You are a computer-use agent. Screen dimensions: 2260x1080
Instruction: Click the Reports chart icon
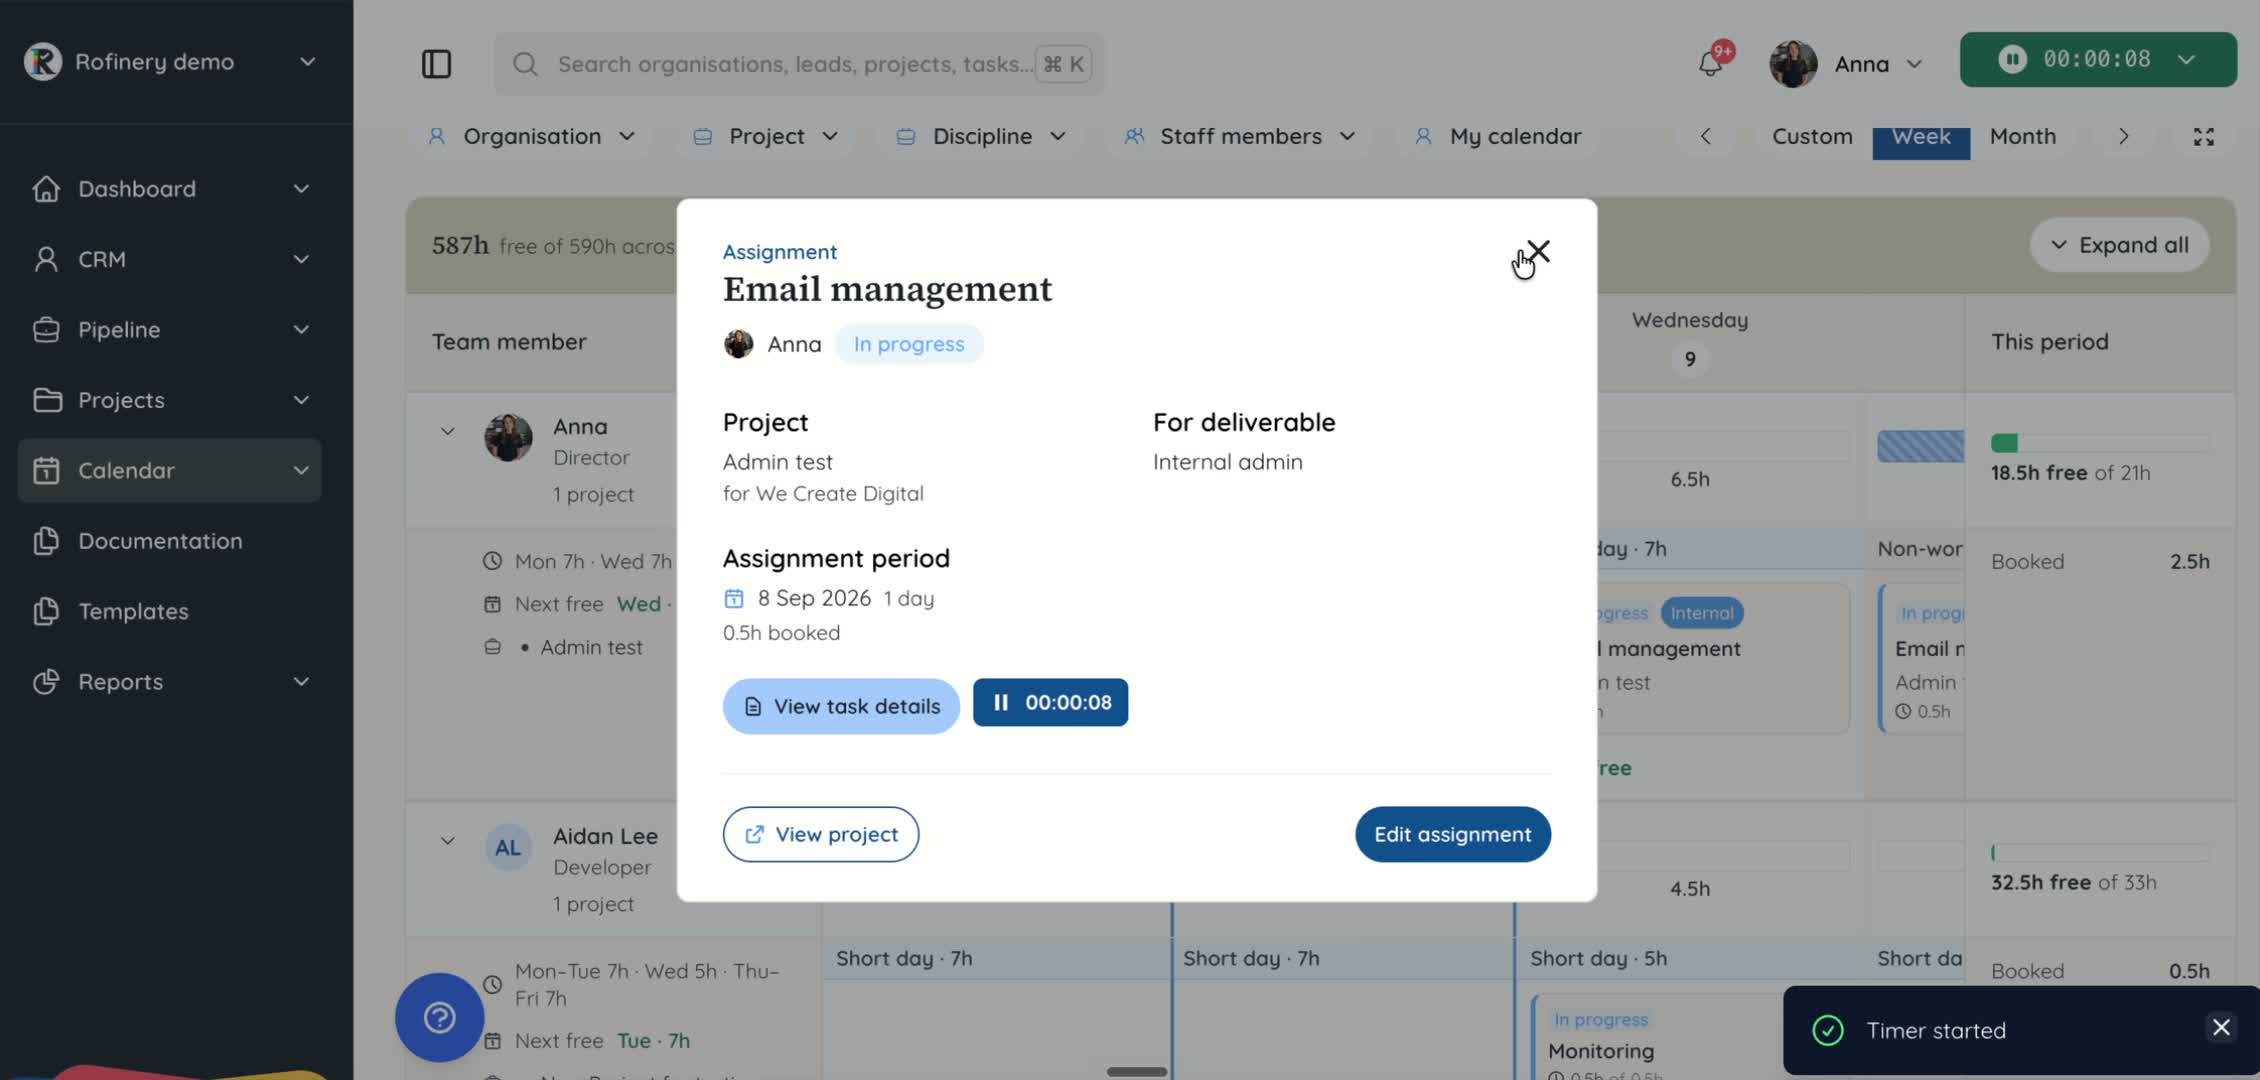46,682
